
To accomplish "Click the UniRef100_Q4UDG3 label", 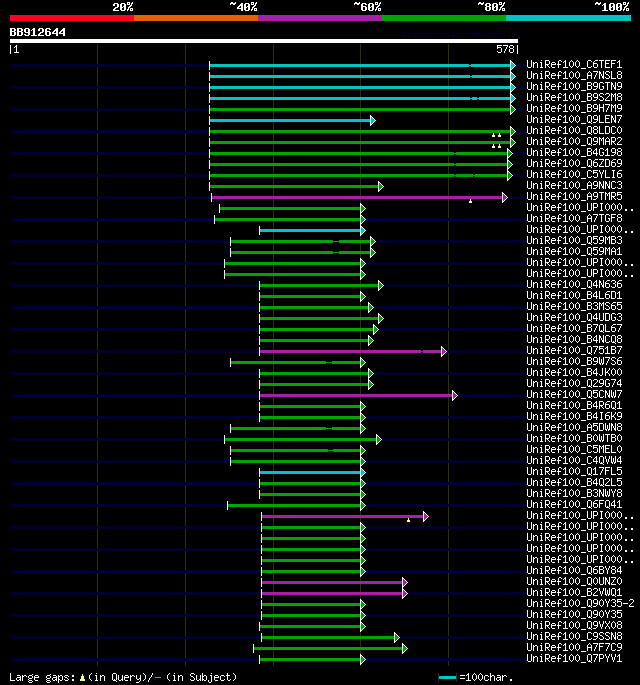I will tap(574, 318).
